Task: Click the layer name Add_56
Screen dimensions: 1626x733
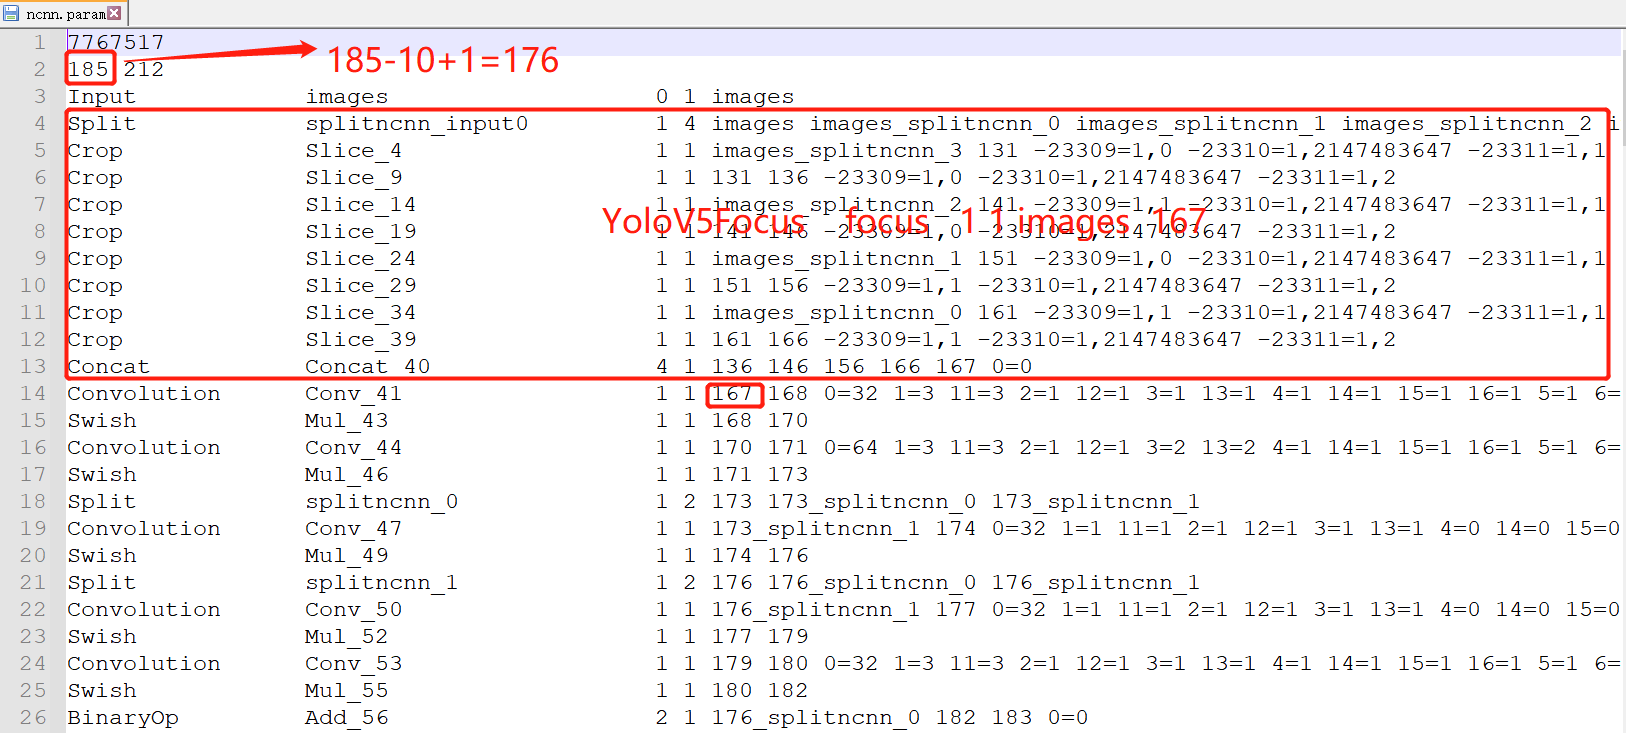Action: pyautogui.click(x=347, y=717)
